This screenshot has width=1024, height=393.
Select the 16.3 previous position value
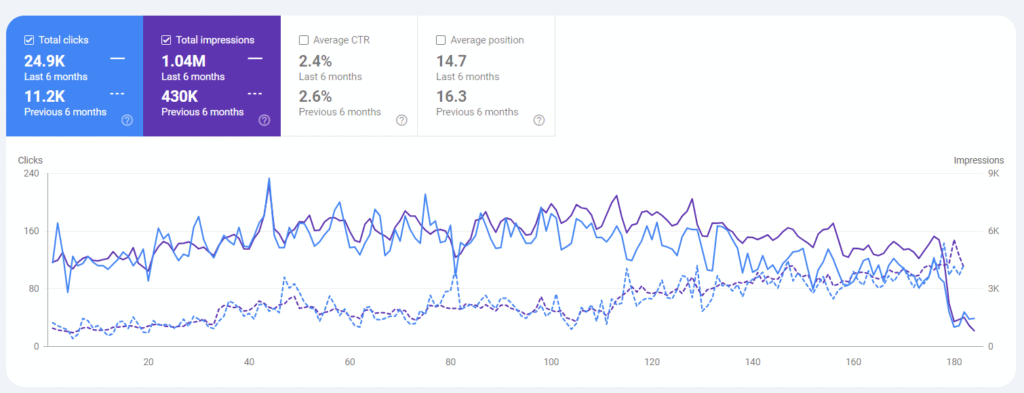(x=450, y=97)
